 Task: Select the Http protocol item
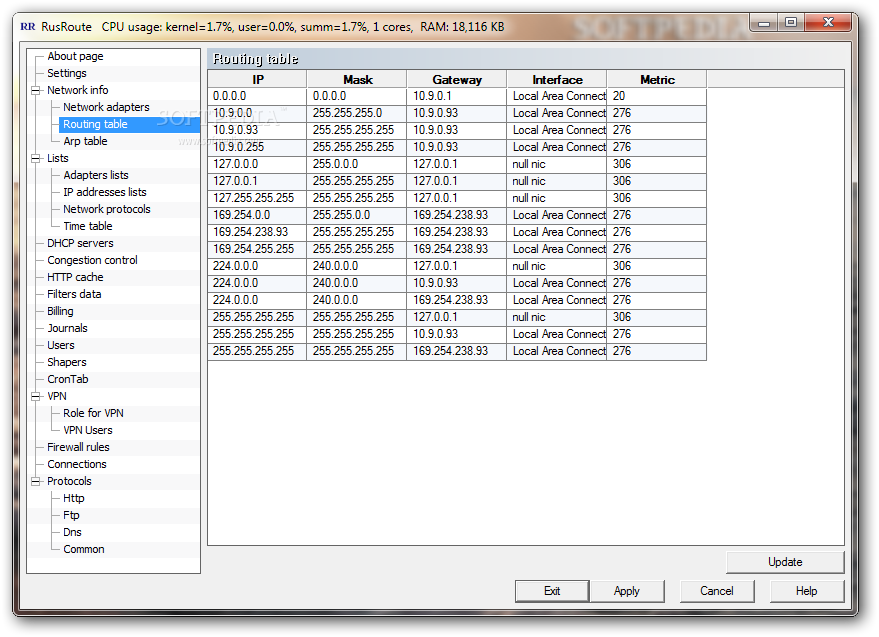73,498
